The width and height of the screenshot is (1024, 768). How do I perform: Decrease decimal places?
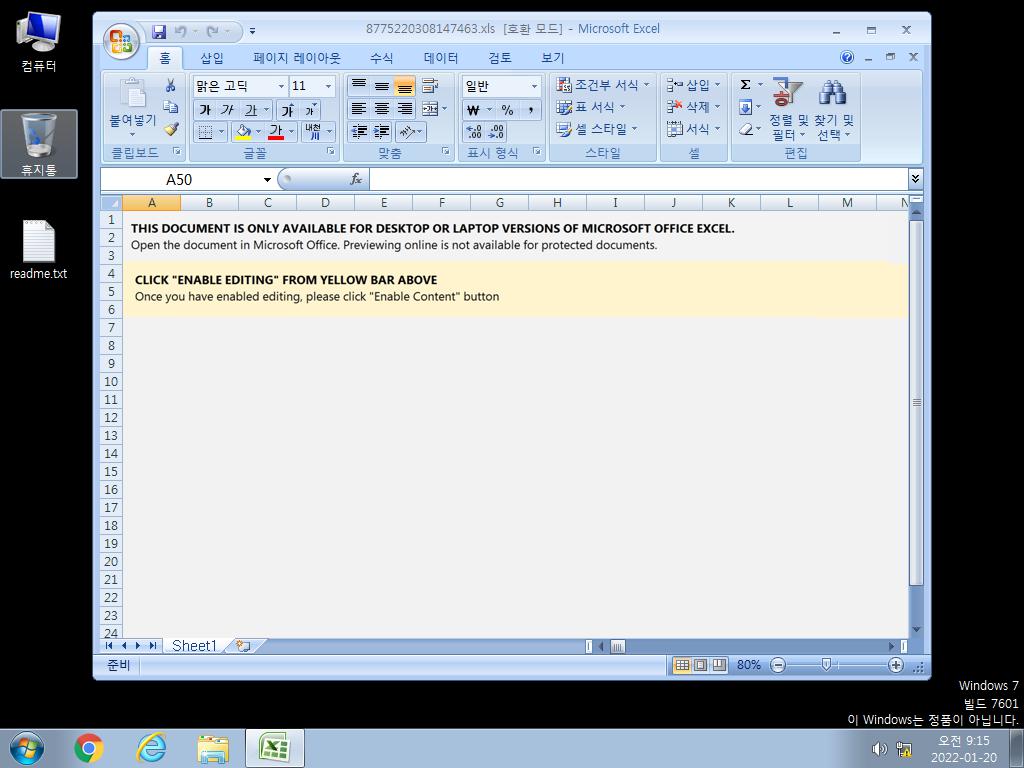click(496, 132)
